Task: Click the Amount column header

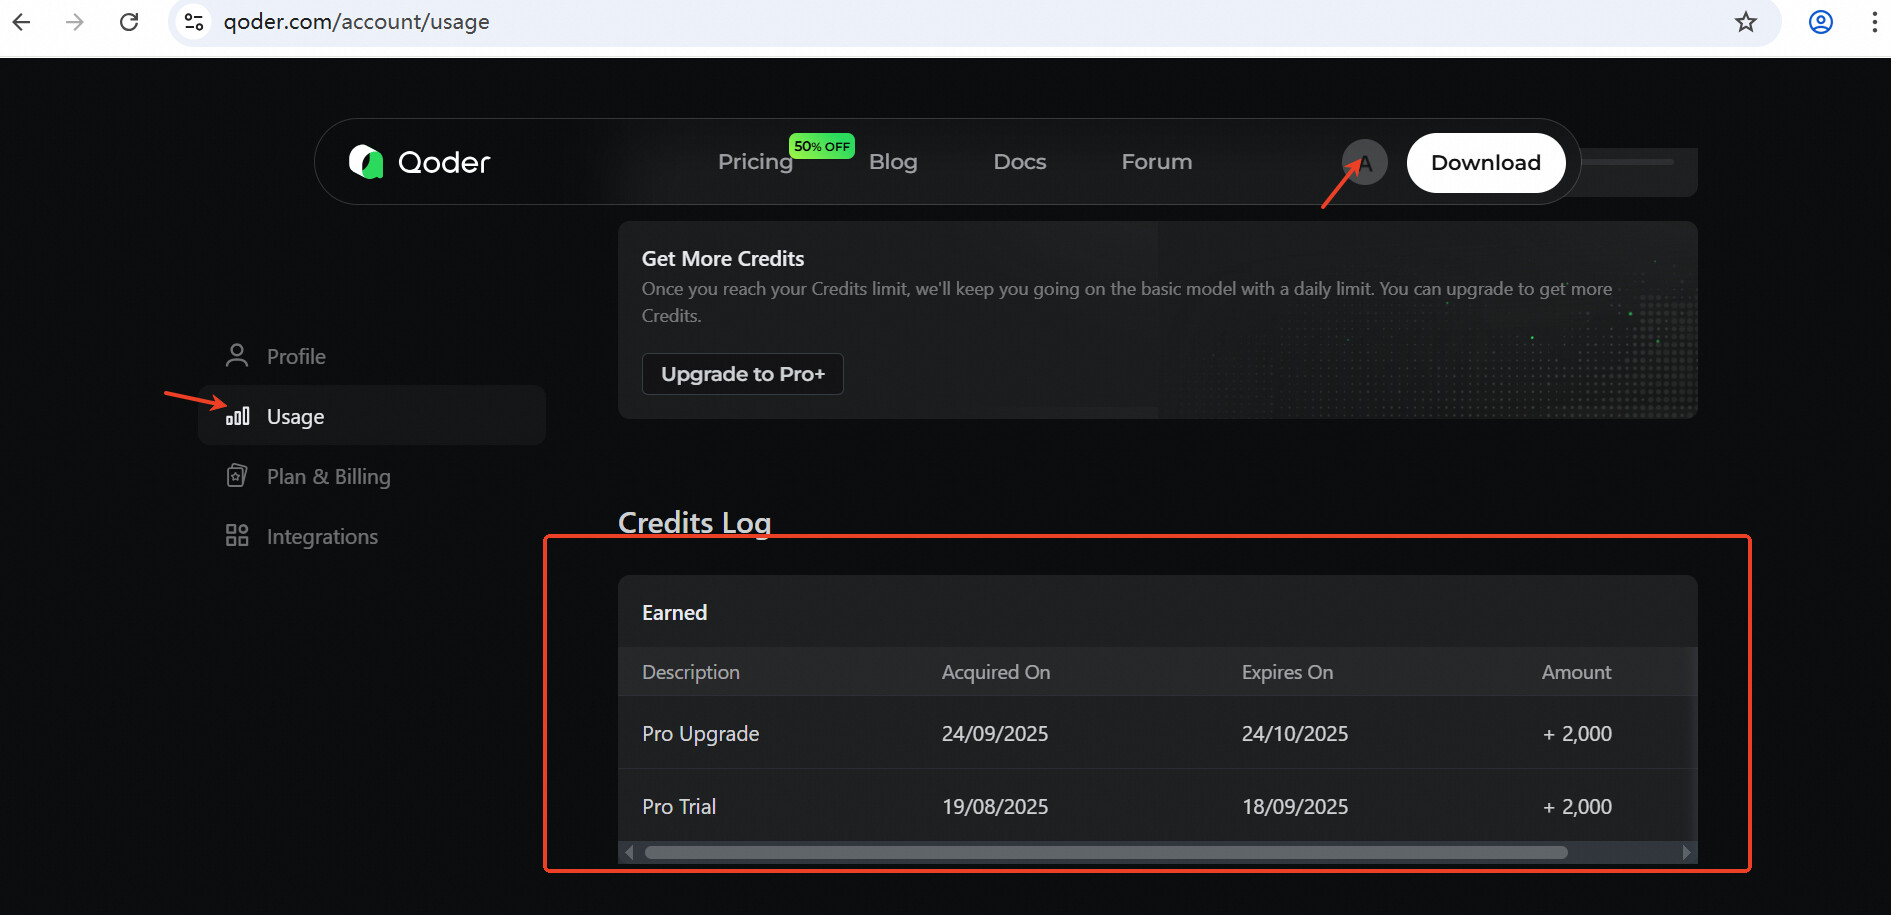Action: 1577,672
